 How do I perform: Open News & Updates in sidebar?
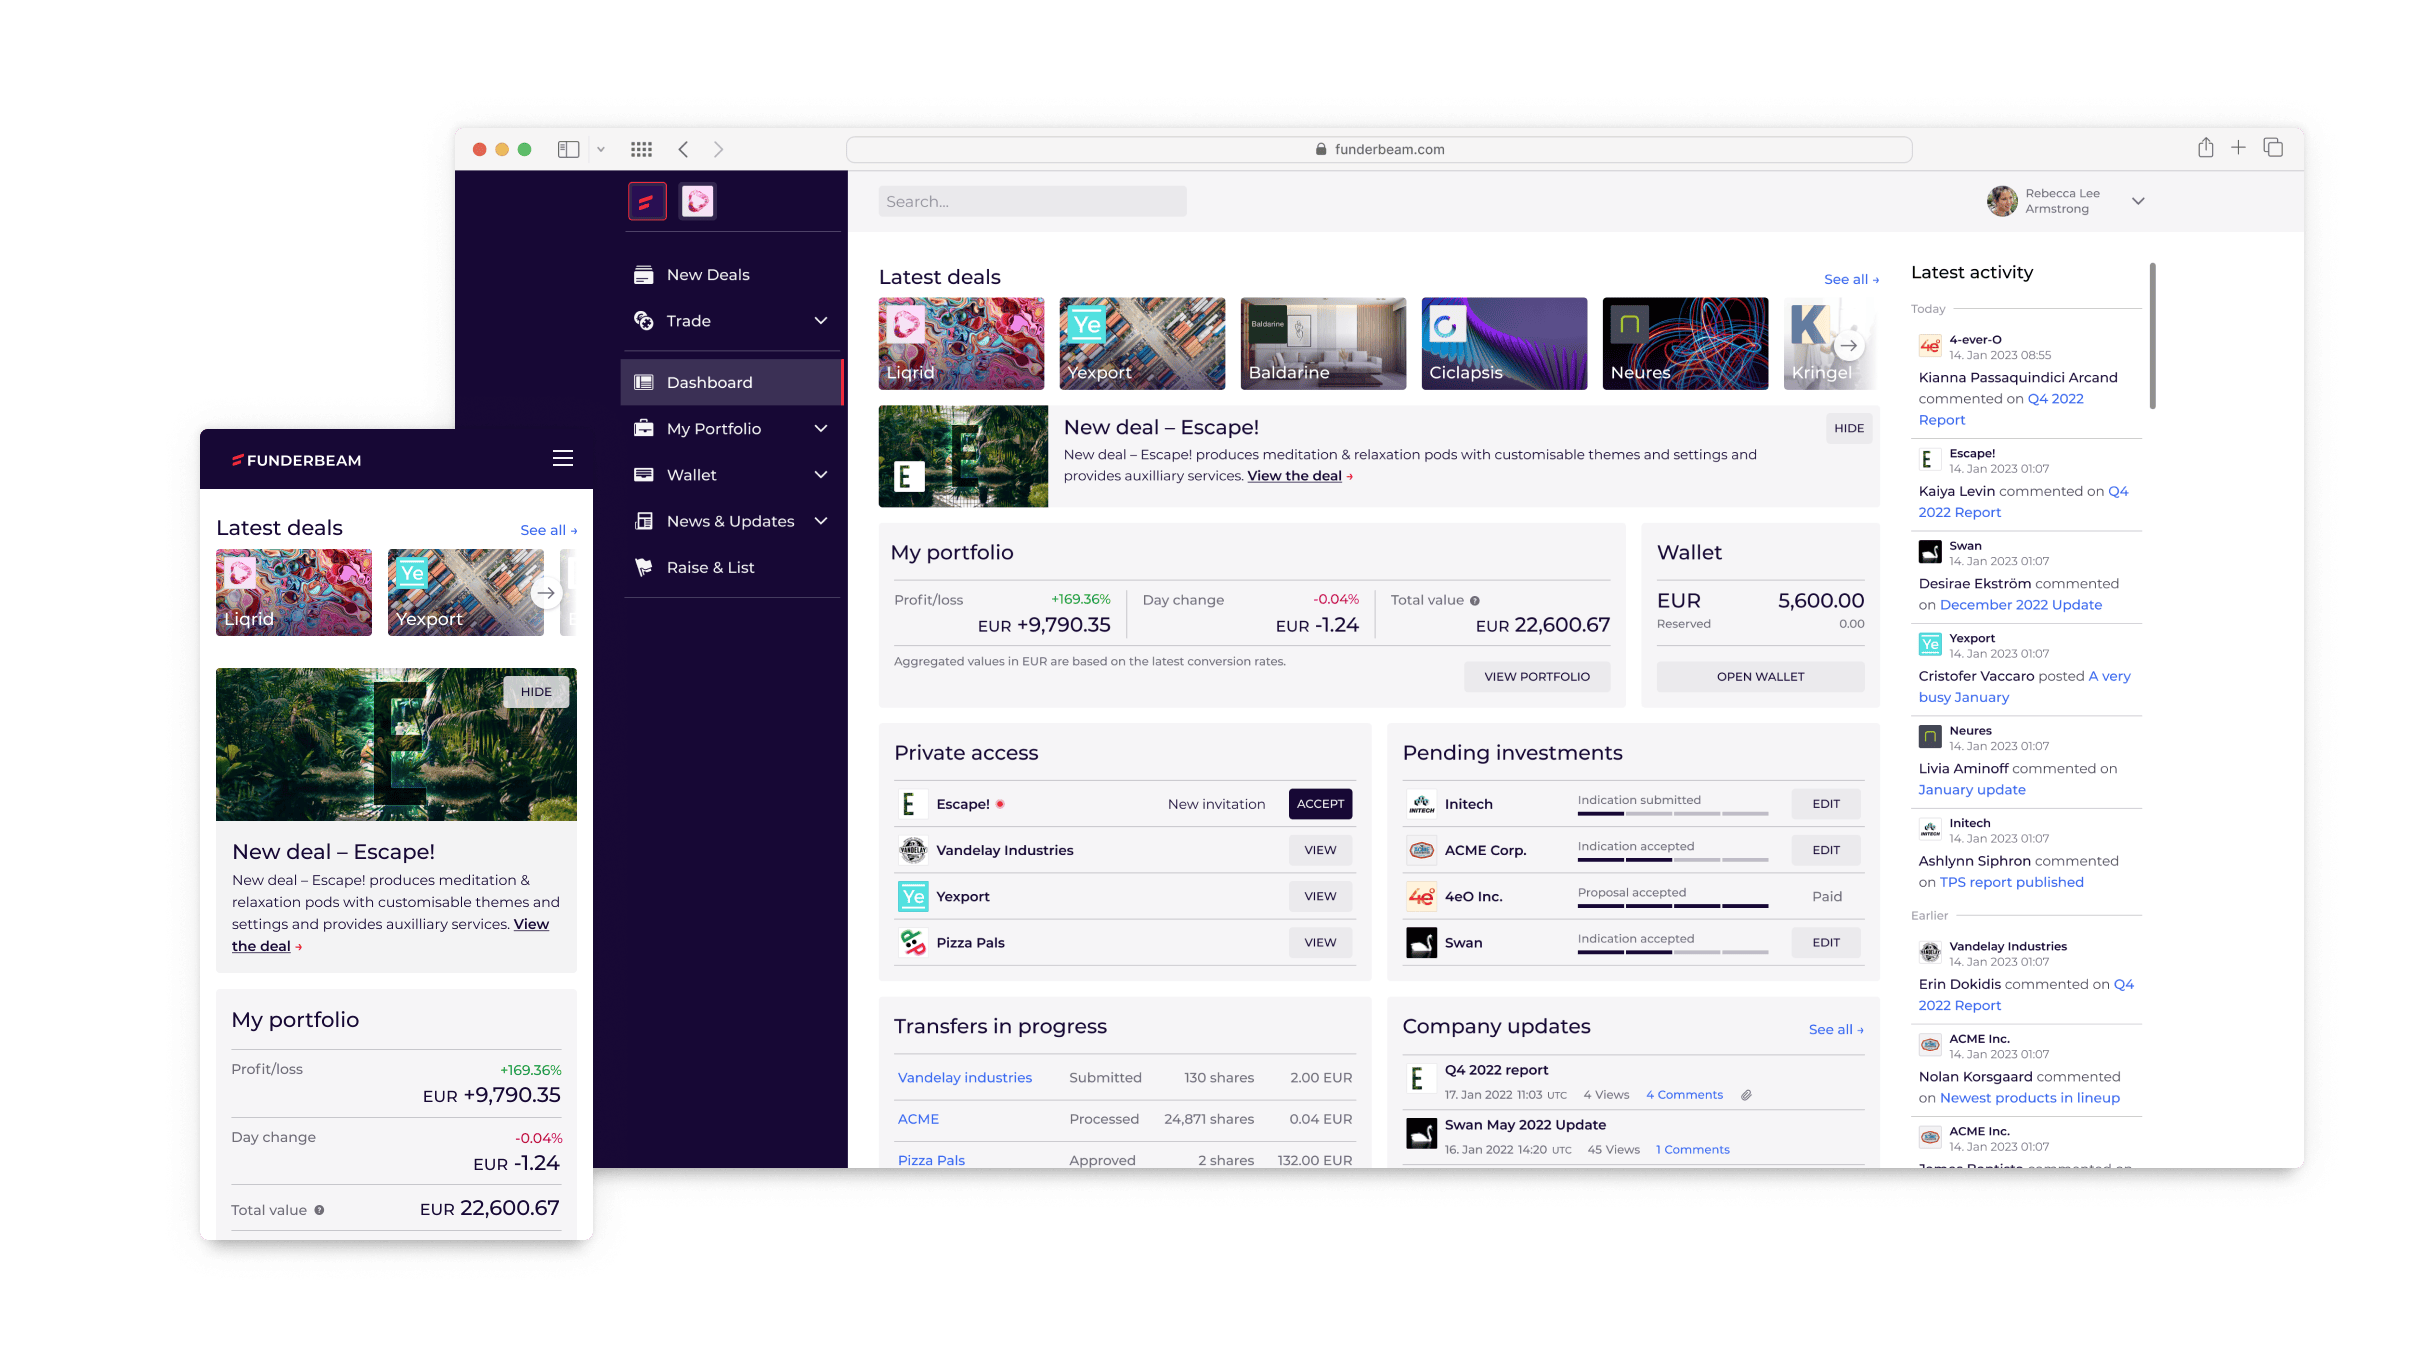(x=730, y=521)
